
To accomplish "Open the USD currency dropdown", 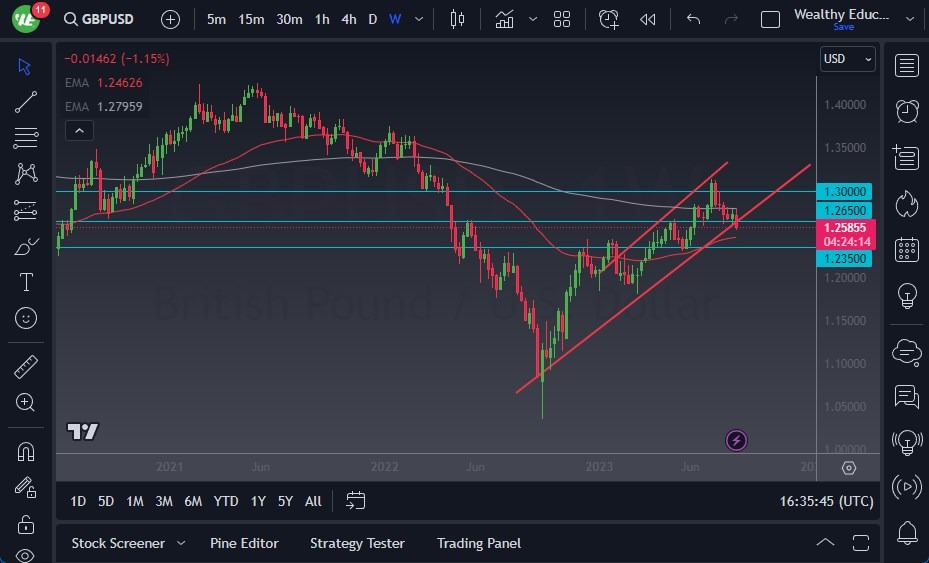I will tap(847, 59).
